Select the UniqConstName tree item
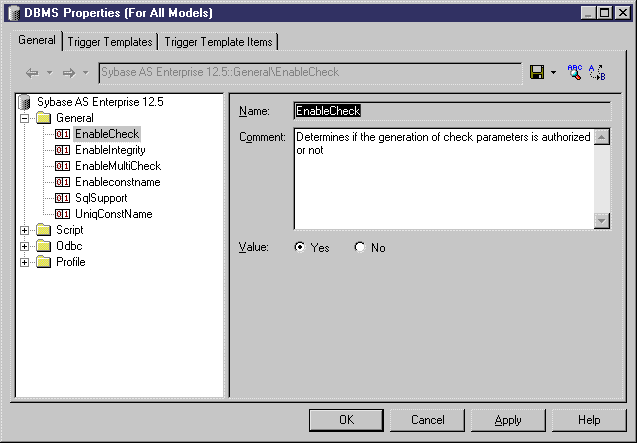Viewport: 637px width, 443px height. [x=114, y=214]
